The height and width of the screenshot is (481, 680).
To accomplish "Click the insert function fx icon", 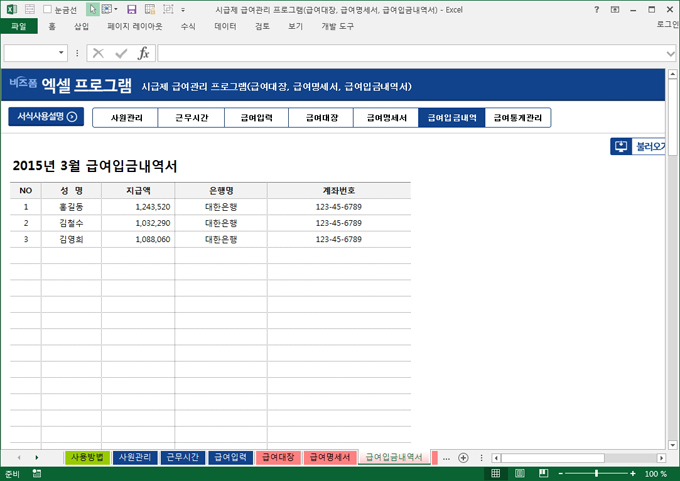I will (143, 53).
